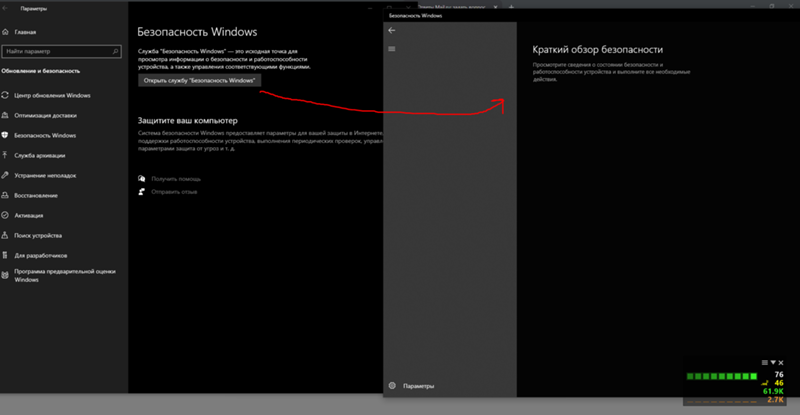Viewport: 800px width, 415px height.
Task: Click the Центр обновления Windows refresh icon
Action: coord(5,95)
